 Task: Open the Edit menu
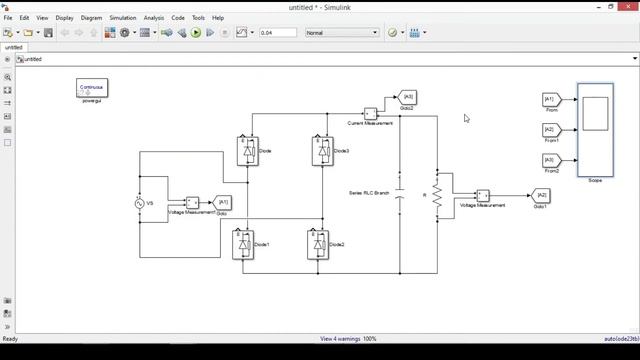click(x=24, y=18)
